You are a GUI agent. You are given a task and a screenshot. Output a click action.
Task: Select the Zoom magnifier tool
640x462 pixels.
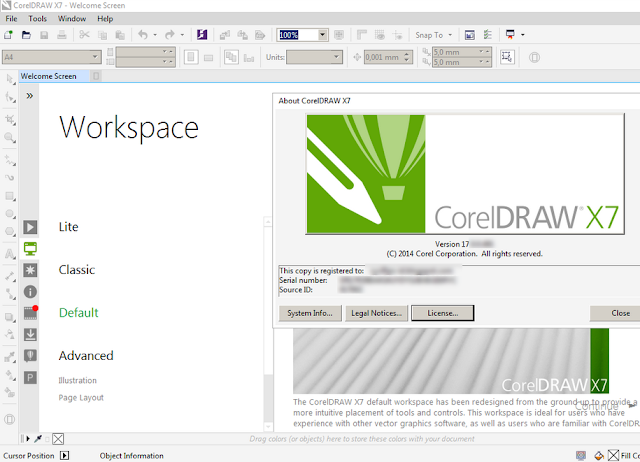tap(10, 138)
